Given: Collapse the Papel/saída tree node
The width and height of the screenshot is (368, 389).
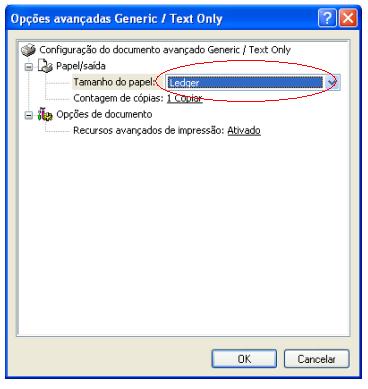Looking at the screenshot, I should coord(29,67).
